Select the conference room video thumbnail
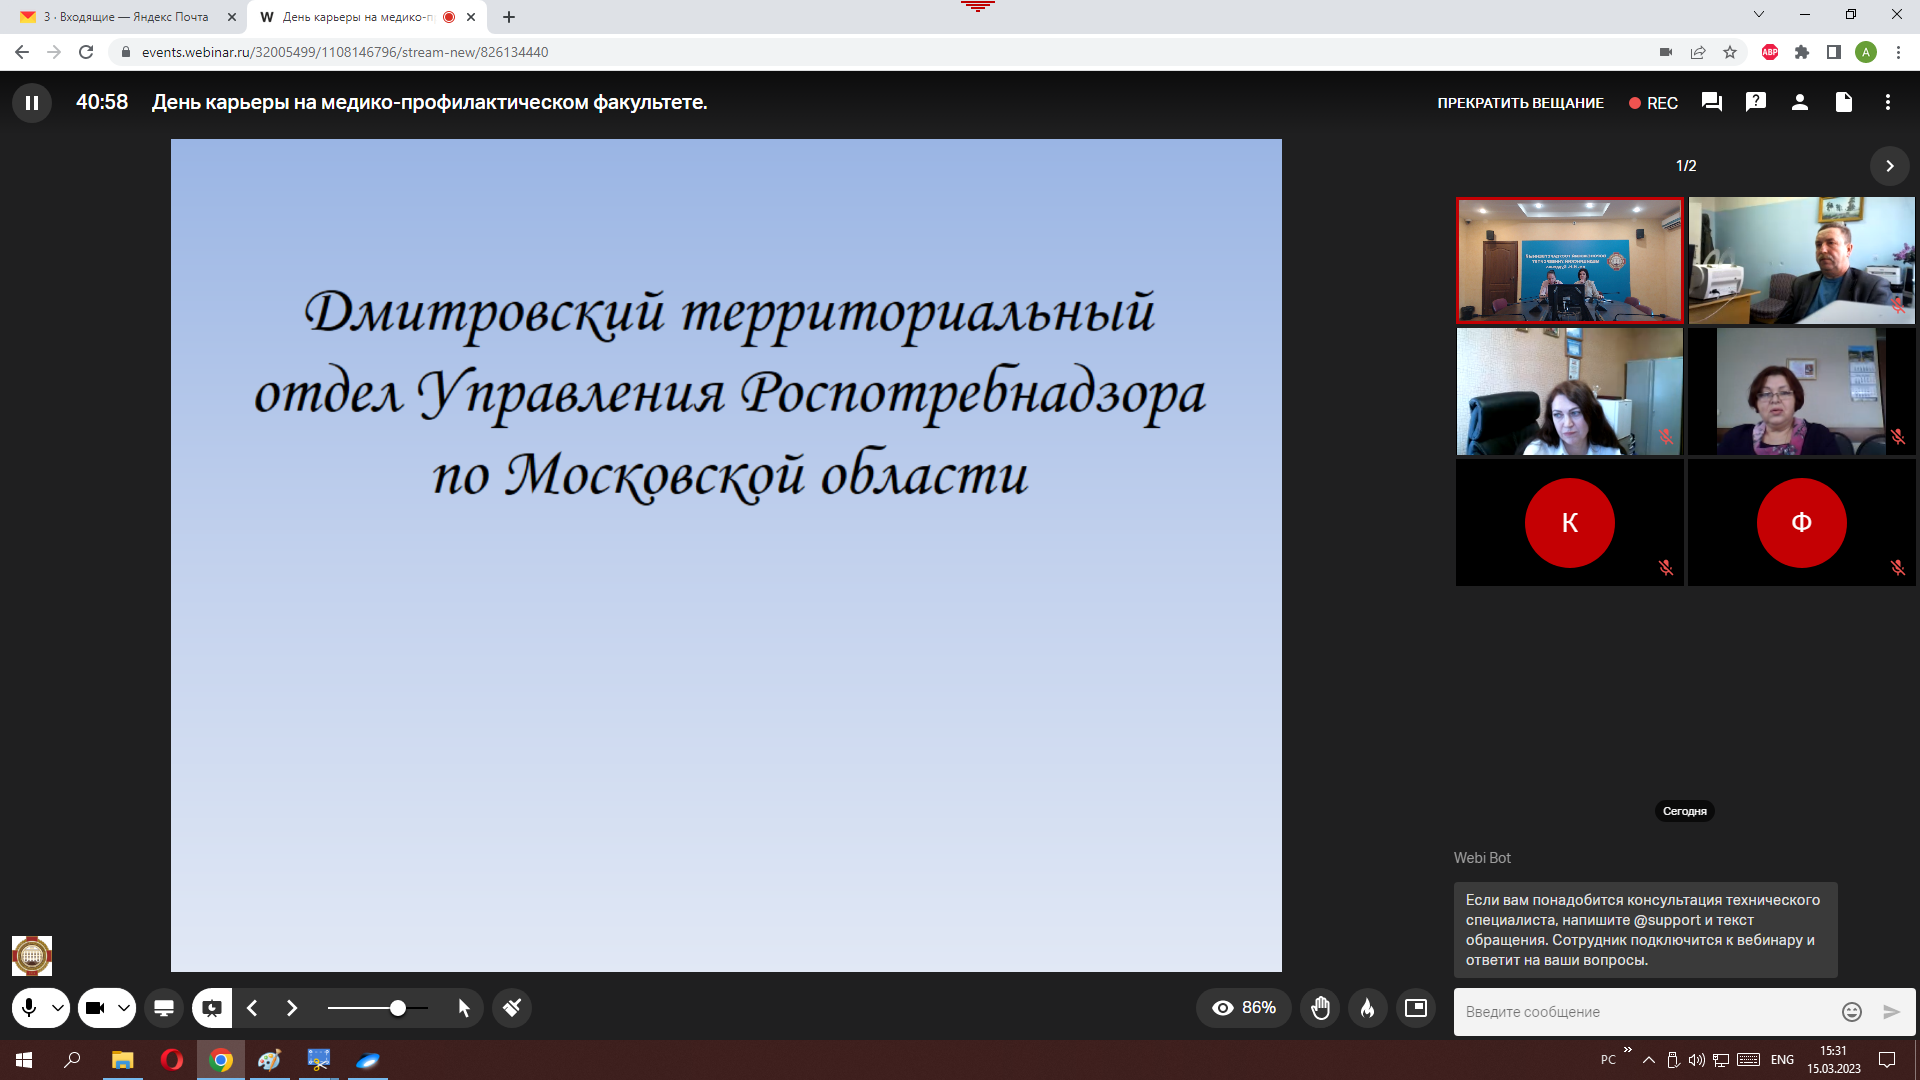 (x=1569, y=260)
